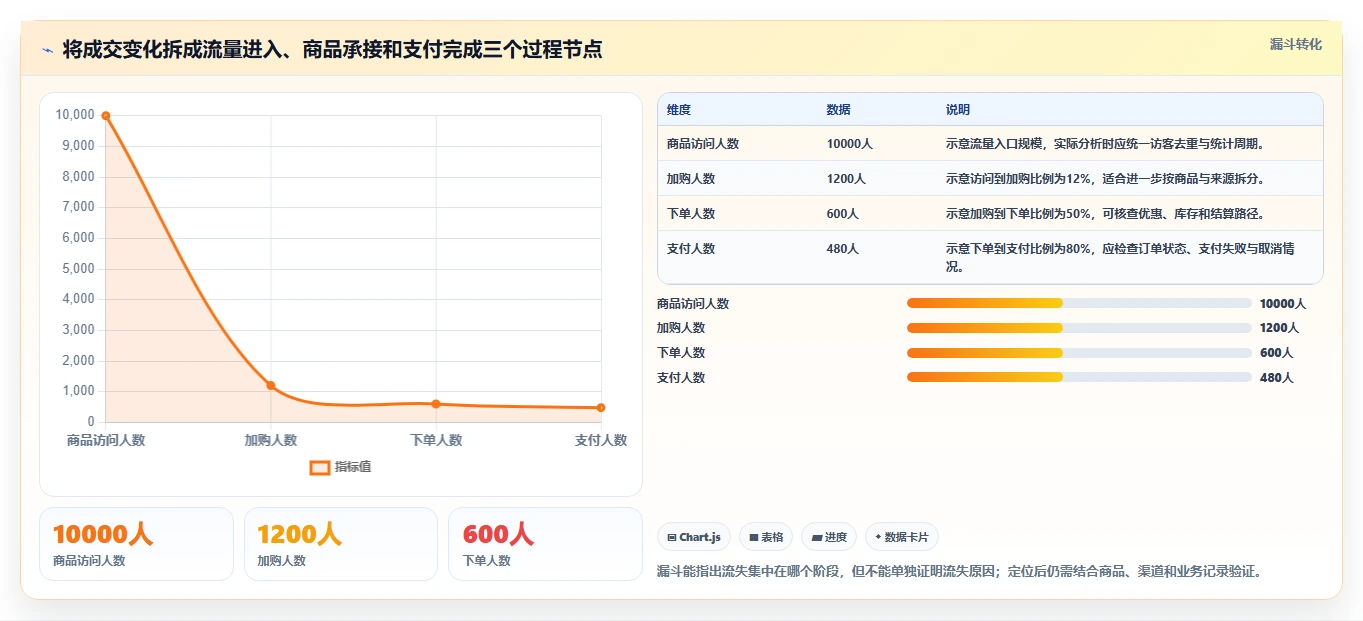Select the 进度 chip
1363x621 pixels.
[829, 537]
